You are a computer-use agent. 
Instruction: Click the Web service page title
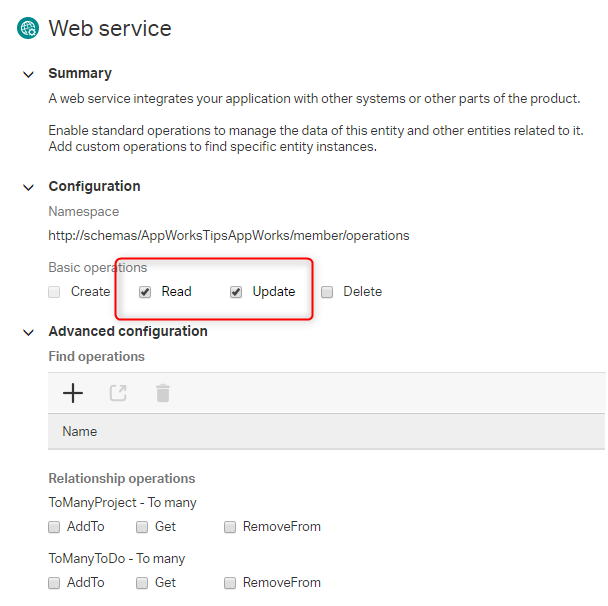[110, 28]
